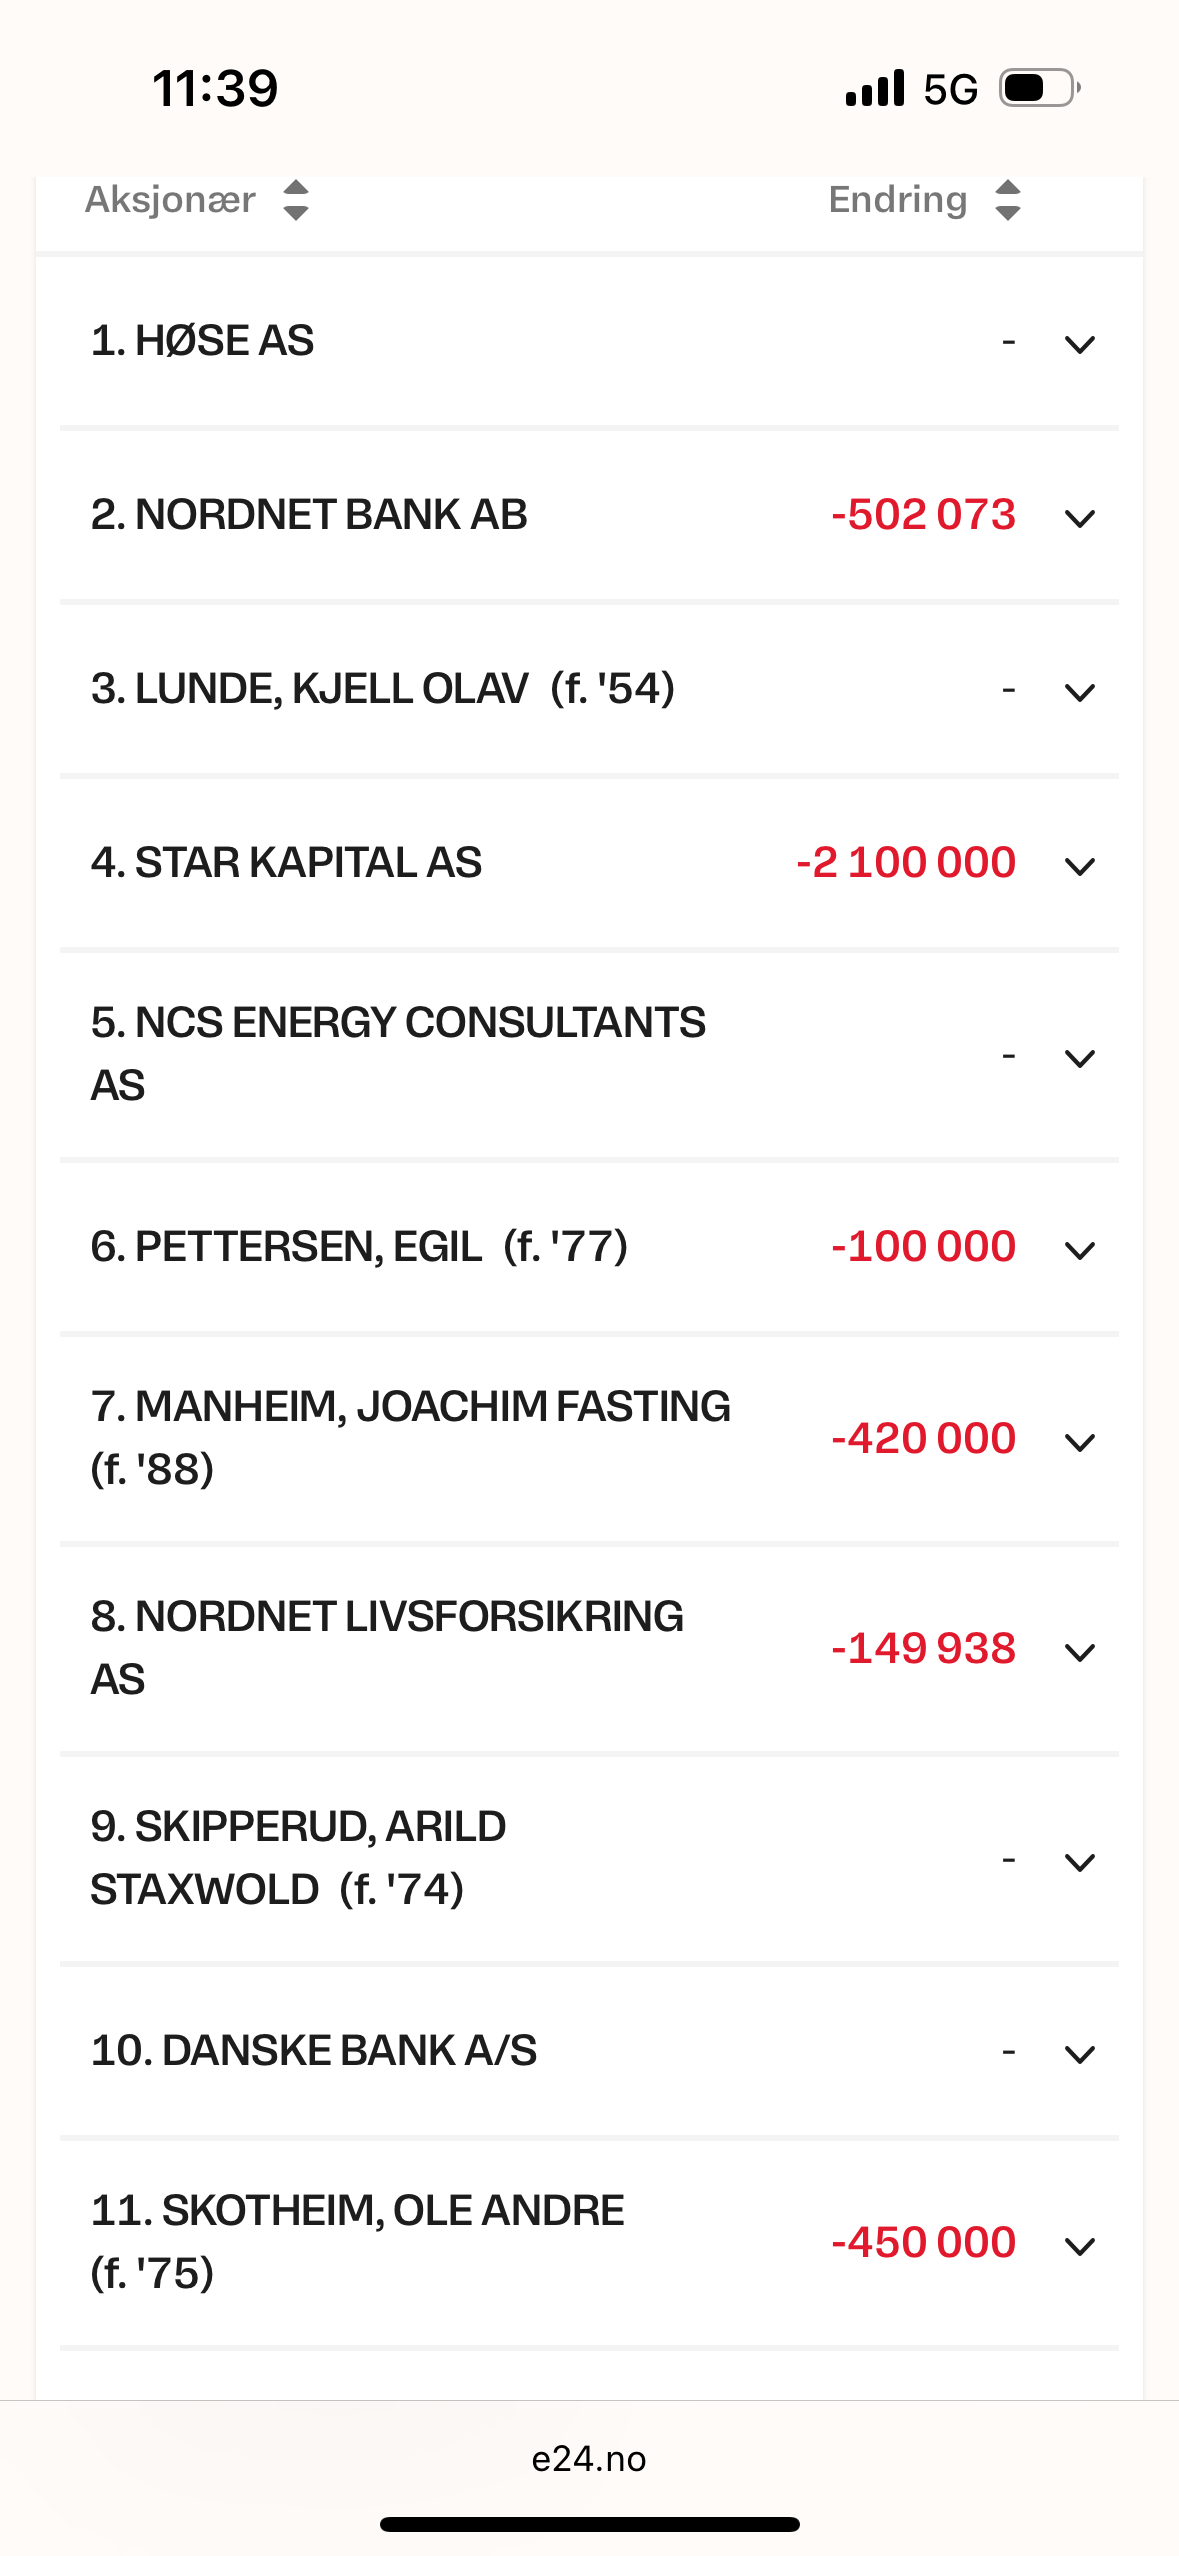
Task: Tap the -2 100 000 change value
Action: pyautogui.click(x=906, y=863)
